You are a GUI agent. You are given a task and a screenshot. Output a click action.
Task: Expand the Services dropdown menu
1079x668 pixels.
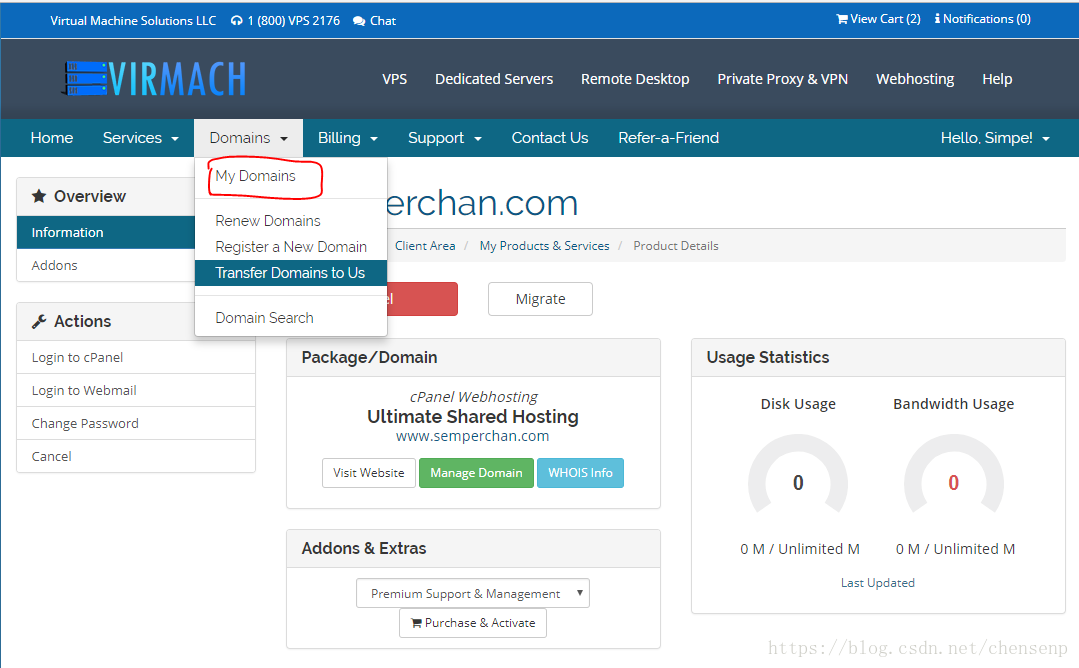point(140,138)
